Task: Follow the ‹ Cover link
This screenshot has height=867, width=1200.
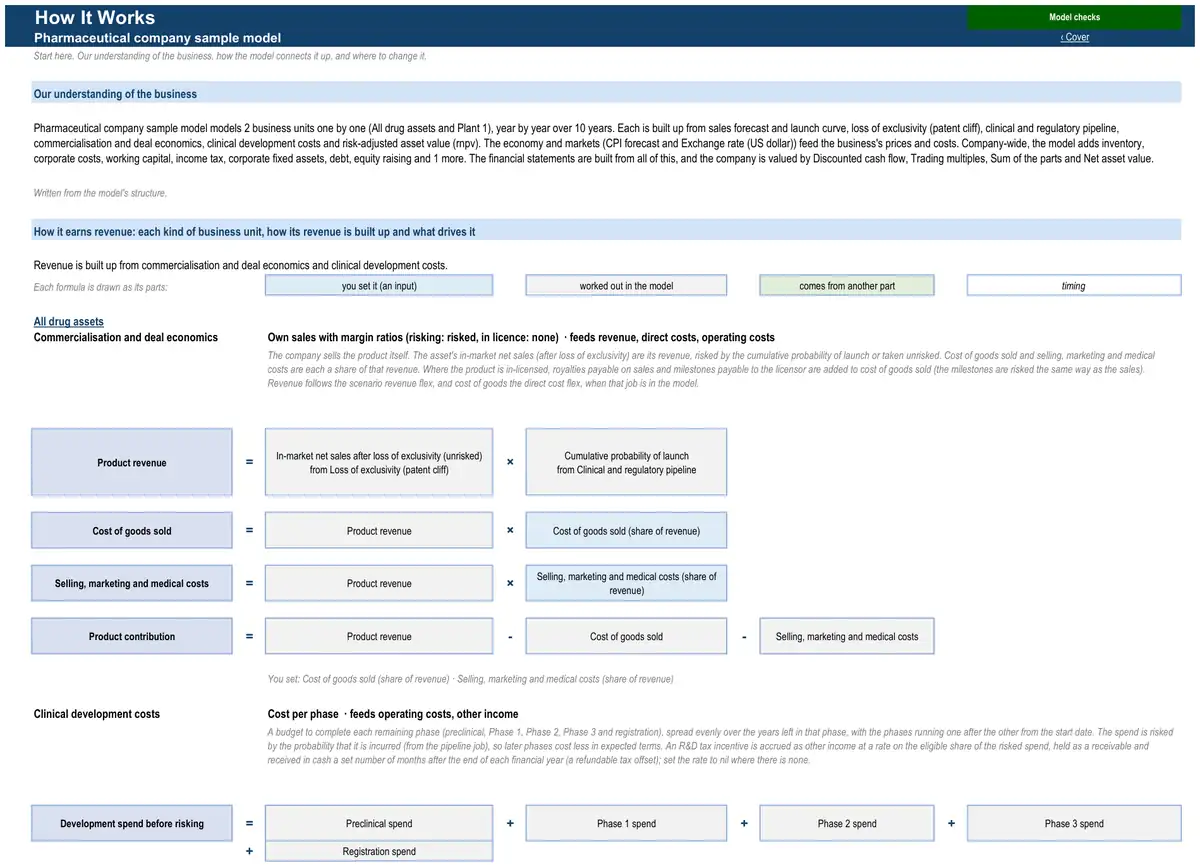Action: [1075, 37]
